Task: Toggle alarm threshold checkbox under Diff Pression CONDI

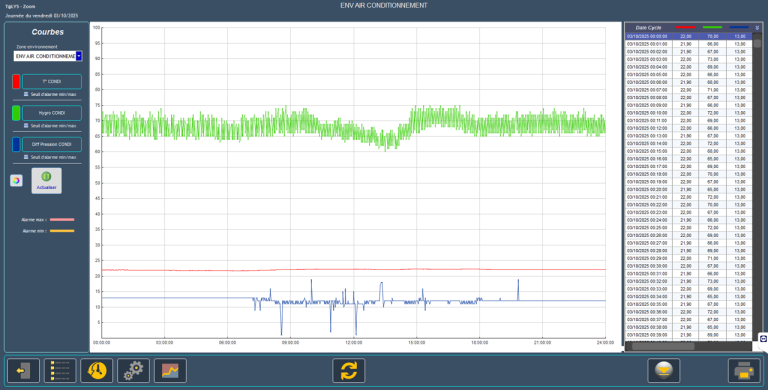Action: 26,157
